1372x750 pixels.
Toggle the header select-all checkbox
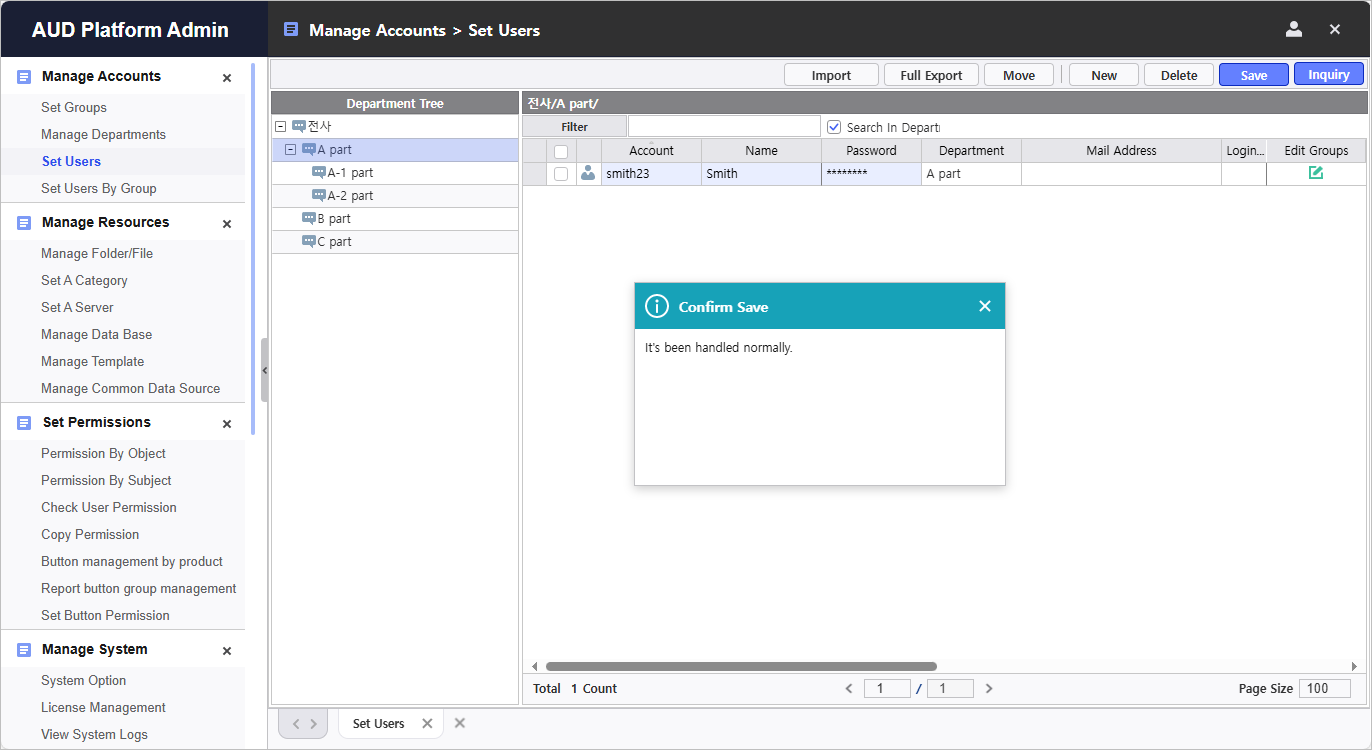coord(561,151)
